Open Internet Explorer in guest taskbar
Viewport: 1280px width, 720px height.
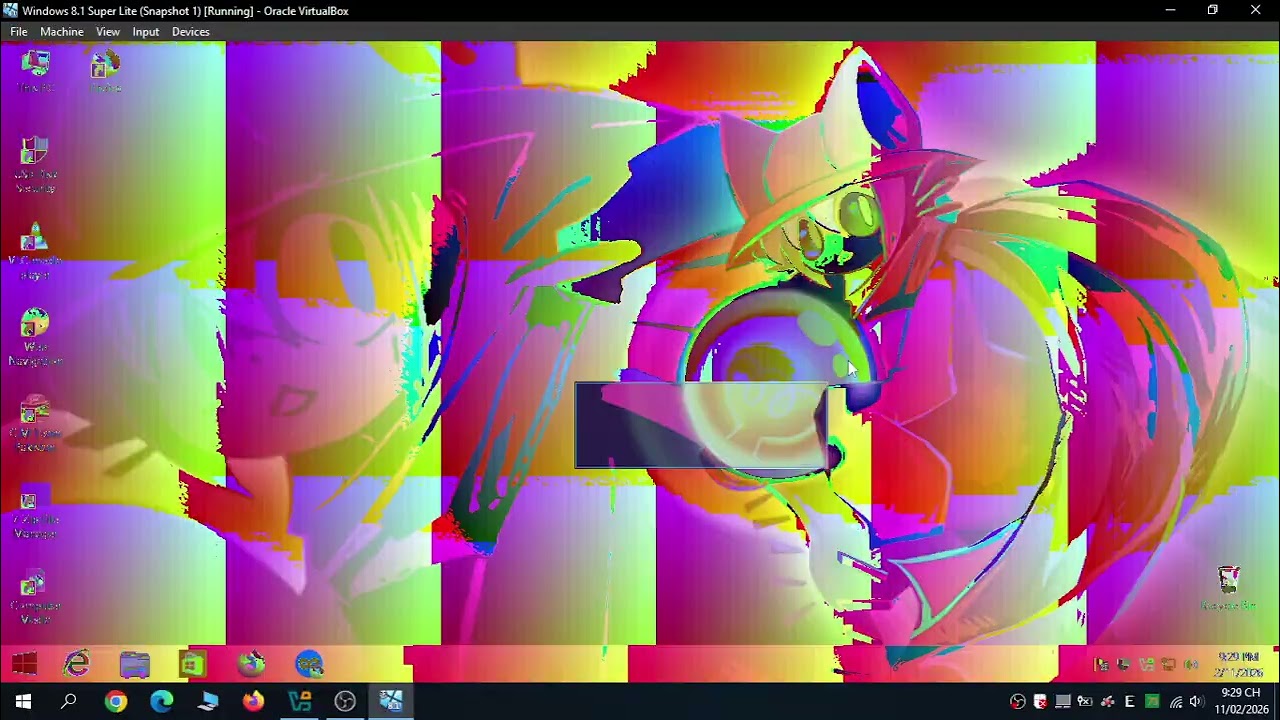click(x=77, y=664)
